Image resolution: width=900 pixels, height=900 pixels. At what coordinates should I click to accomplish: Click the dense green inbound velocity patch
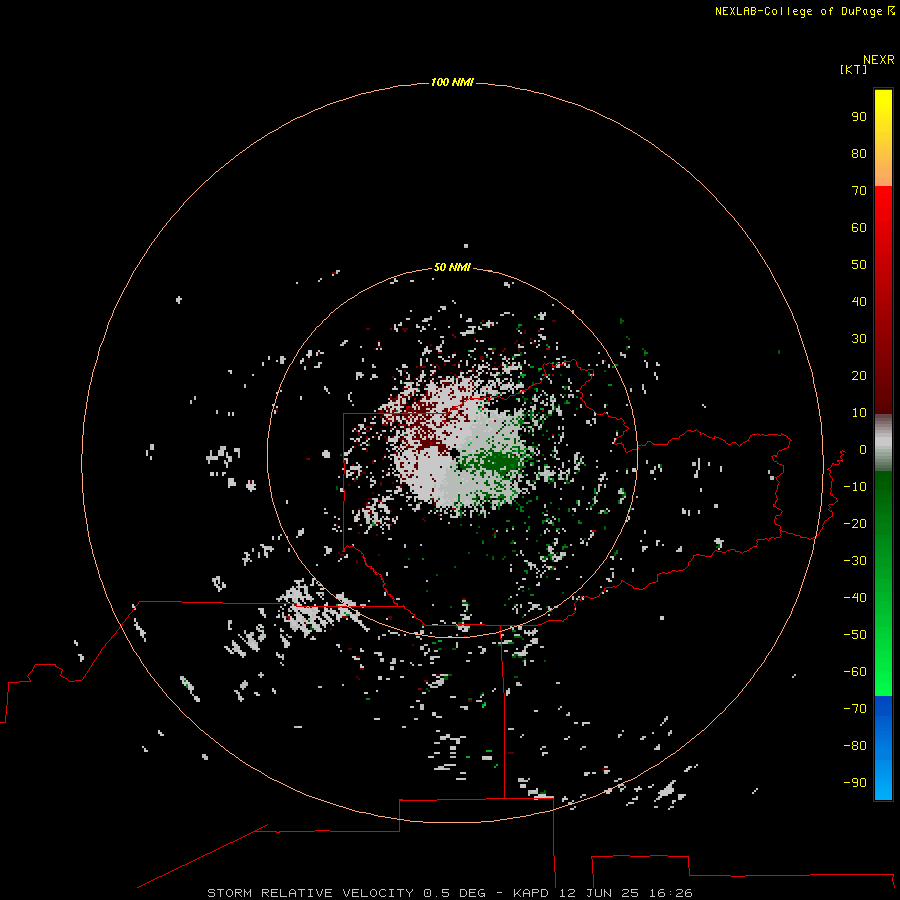pos(498,461)
